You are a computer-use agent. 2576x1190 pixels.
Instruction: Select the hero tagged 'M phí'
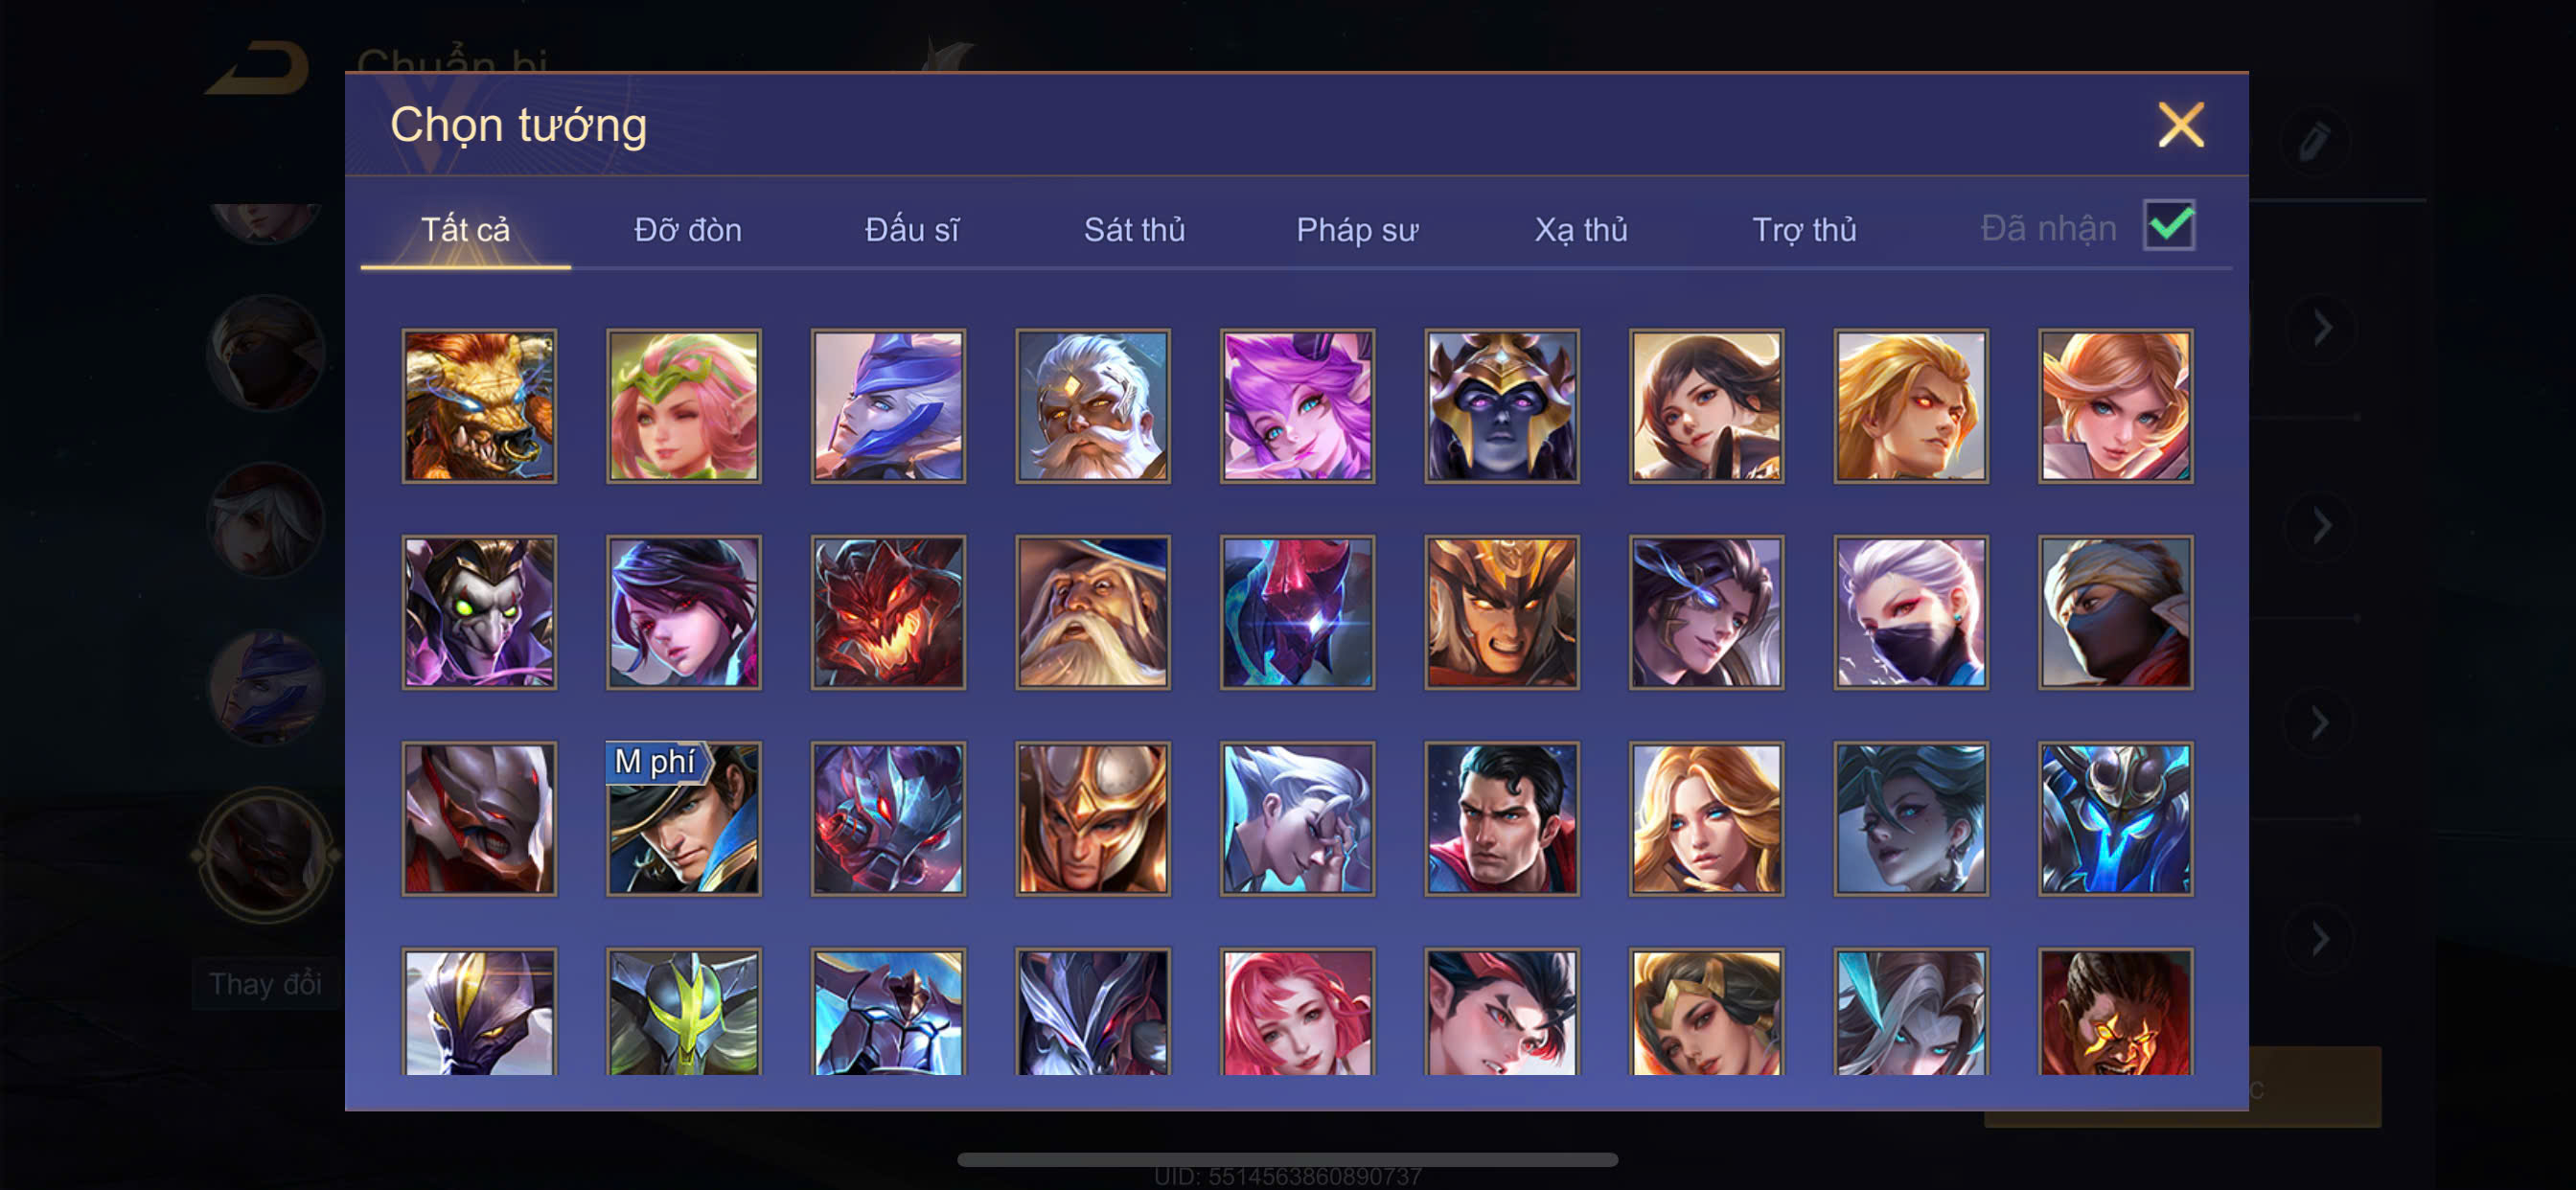tap(684, 818)
